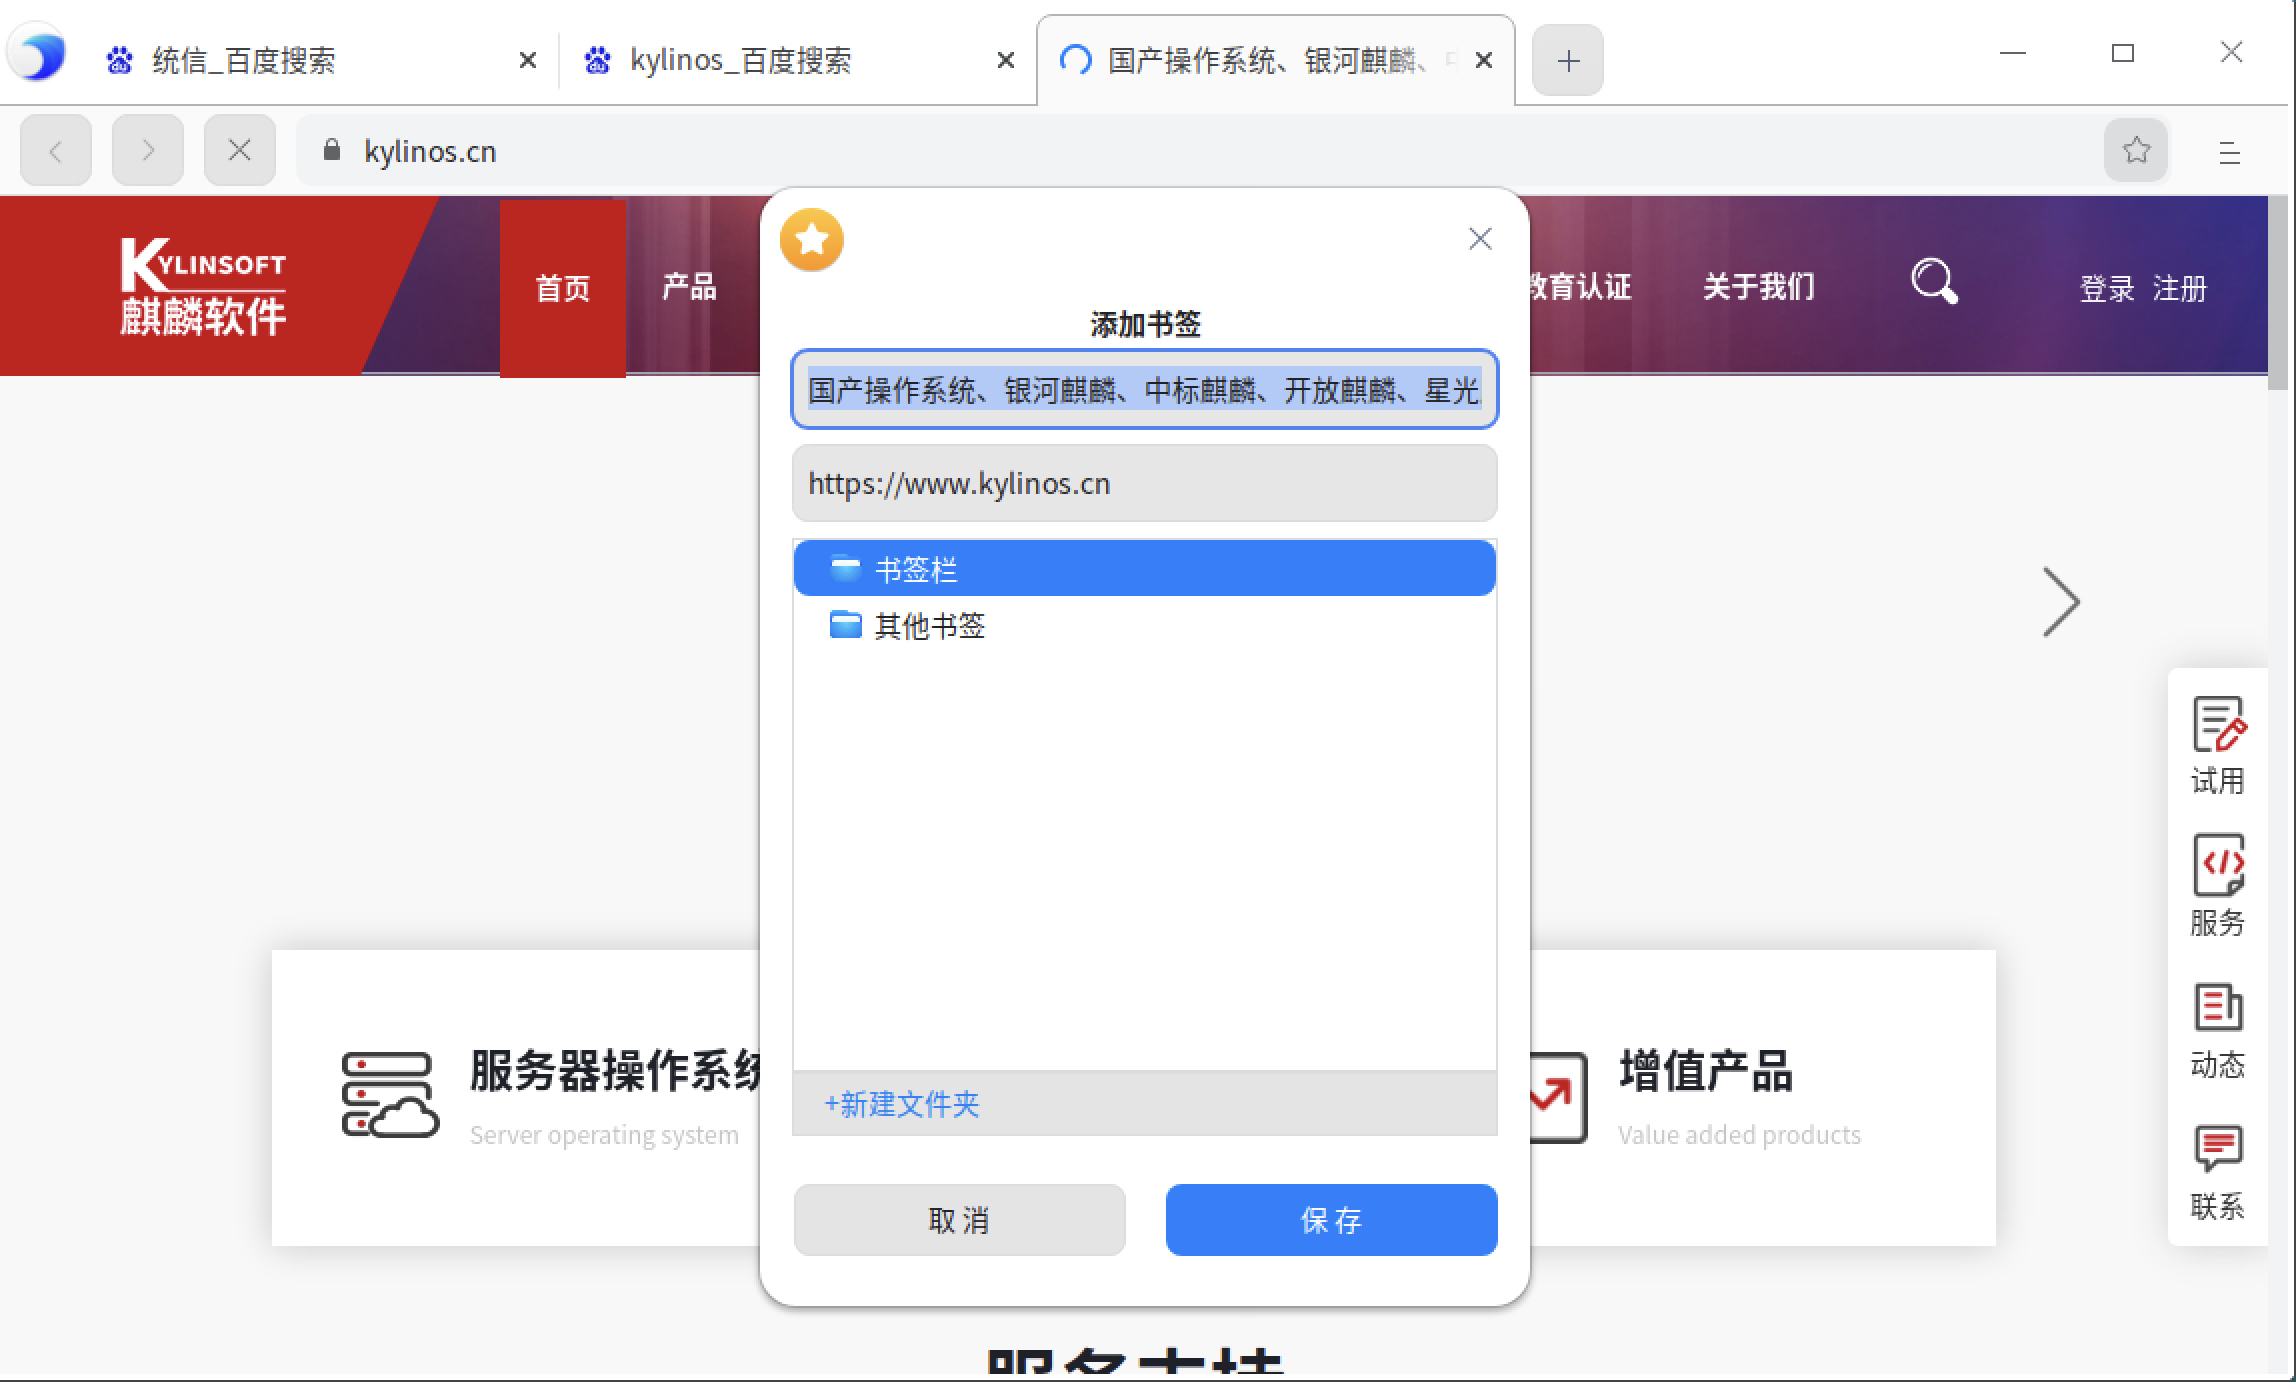
Task: Open the 产品 nav item
Action: pos(689,288)
